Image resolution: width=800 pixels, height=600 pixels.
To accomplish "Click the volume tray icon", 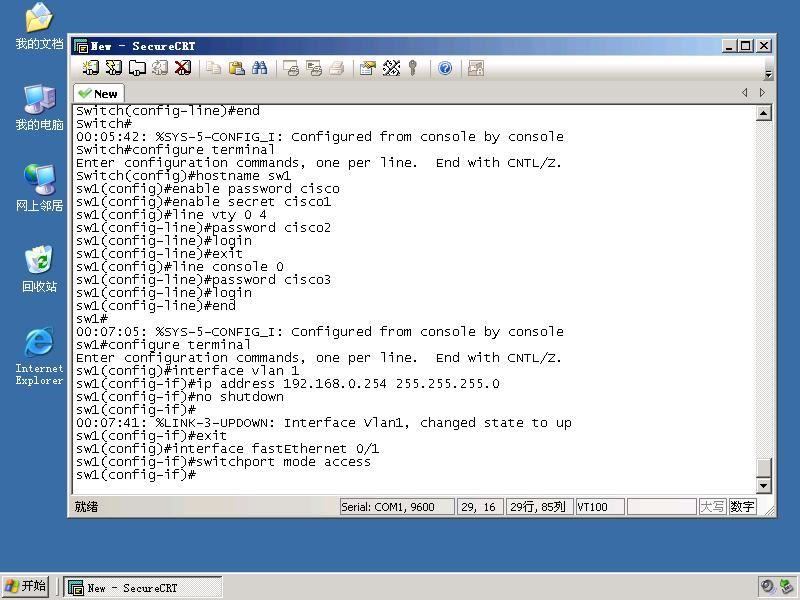I will (x=767, y=587).
